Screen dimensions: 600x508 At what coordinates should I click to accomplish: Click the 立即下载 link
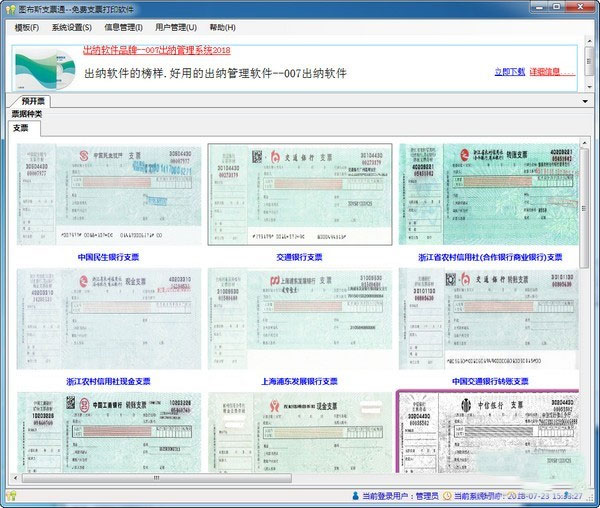510,72
